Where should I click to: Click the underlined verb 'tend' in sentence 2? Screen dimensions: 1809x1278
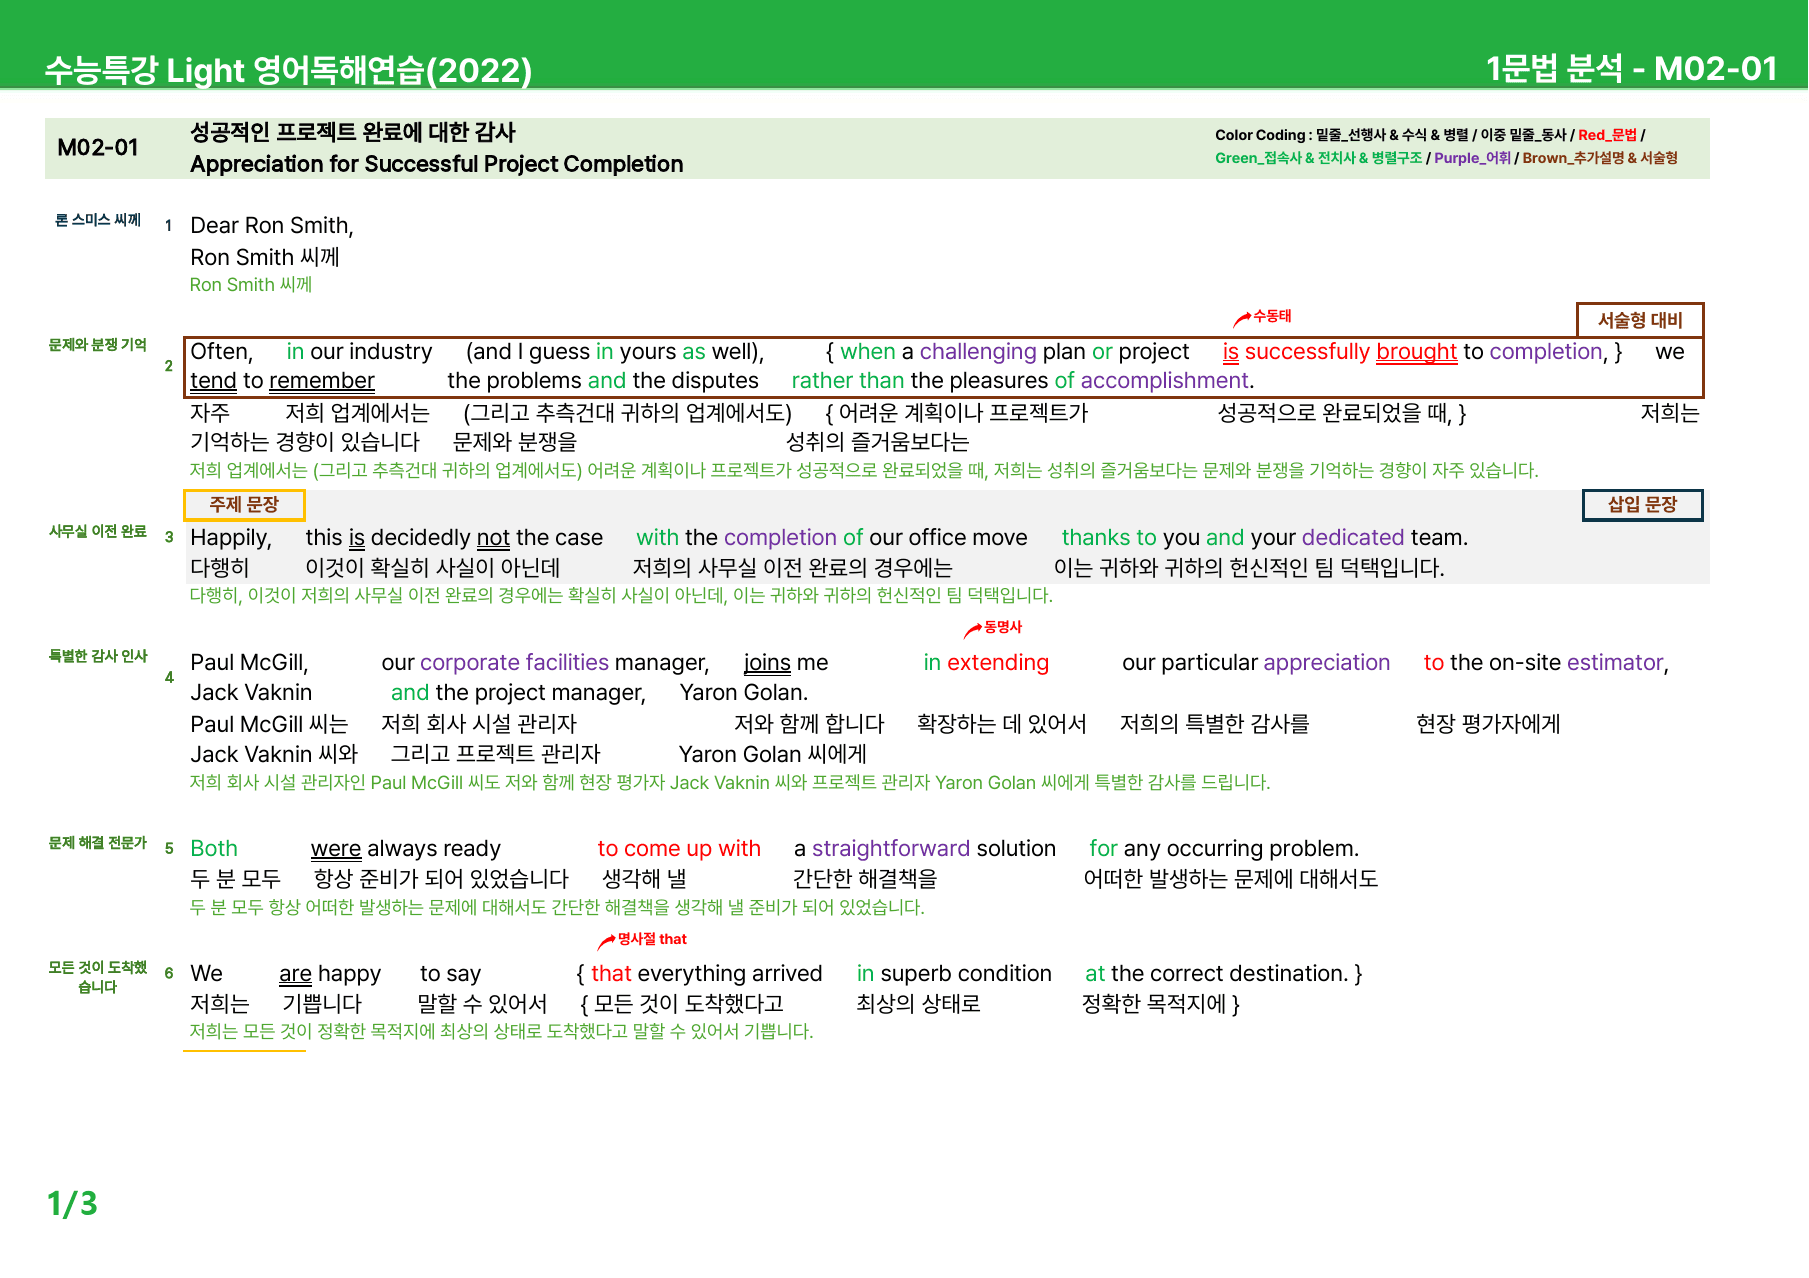213,381
